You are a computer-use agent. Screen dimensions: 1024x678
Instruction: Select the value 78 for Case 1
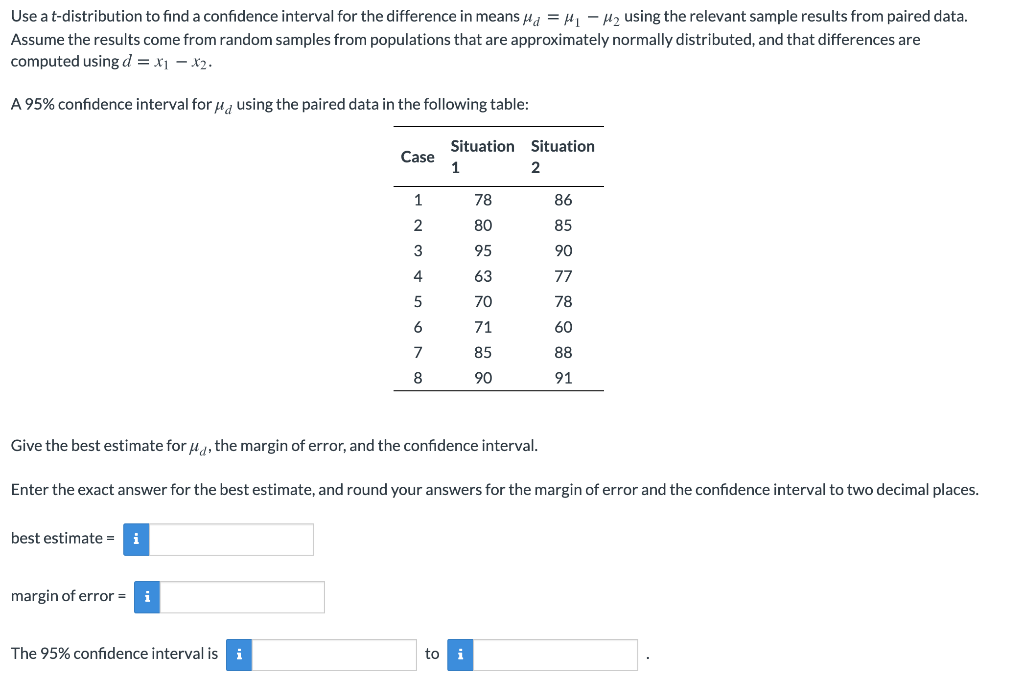[x=483, y=200]
